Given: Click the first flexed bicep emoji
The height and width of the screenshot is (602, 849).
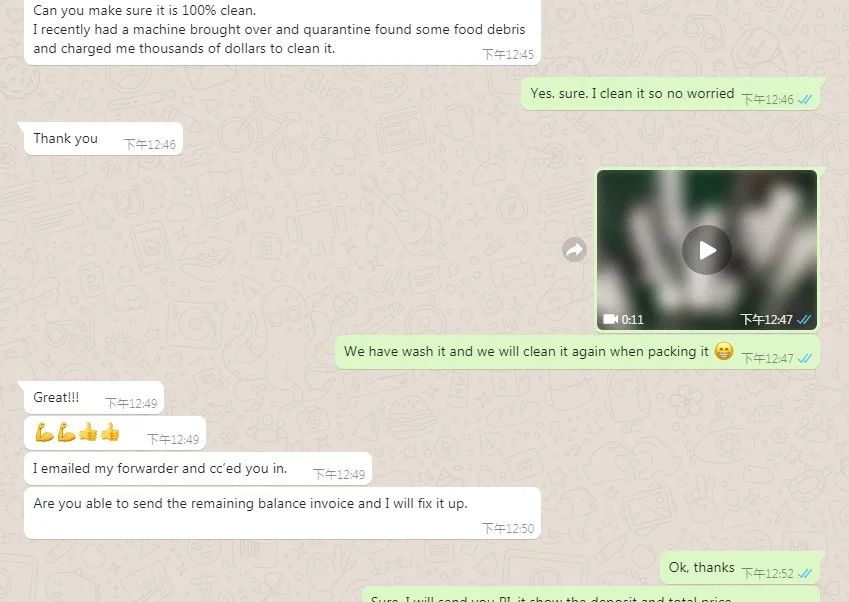Looking at the screenshot, I should 44,432.
